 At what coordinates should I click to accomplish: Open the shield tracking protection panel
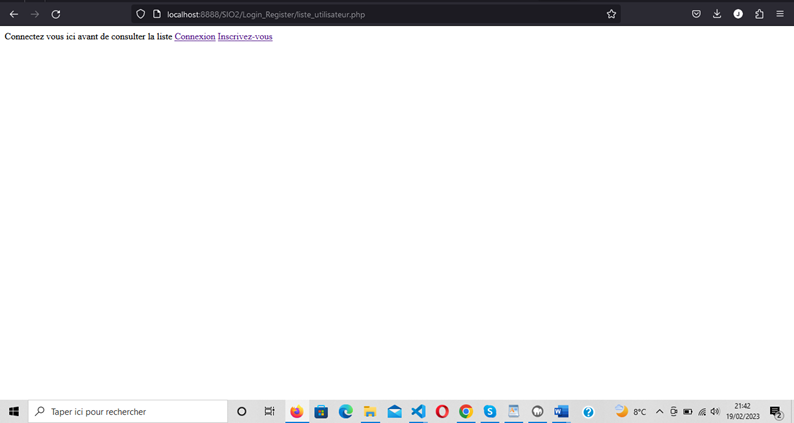click(x=141, y=14)
